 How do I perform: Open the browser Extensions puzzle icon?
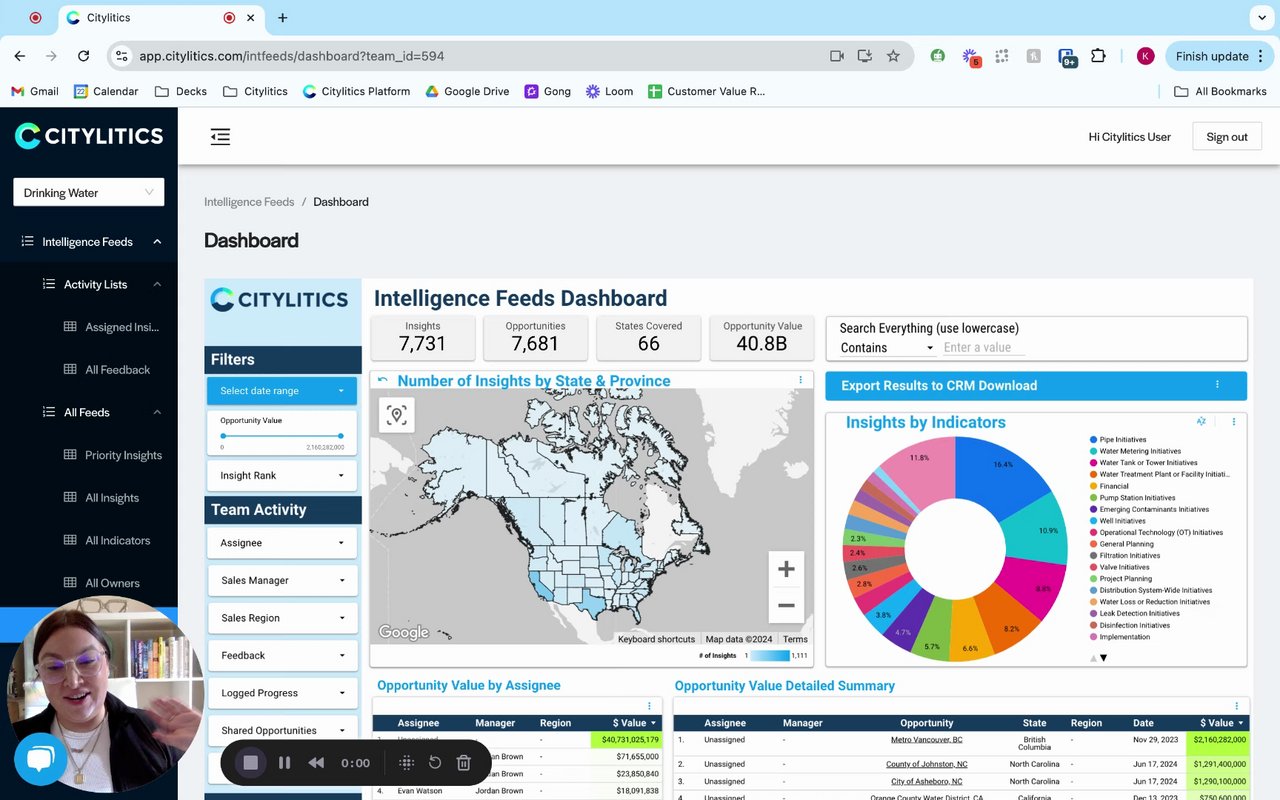[1098, 56]
